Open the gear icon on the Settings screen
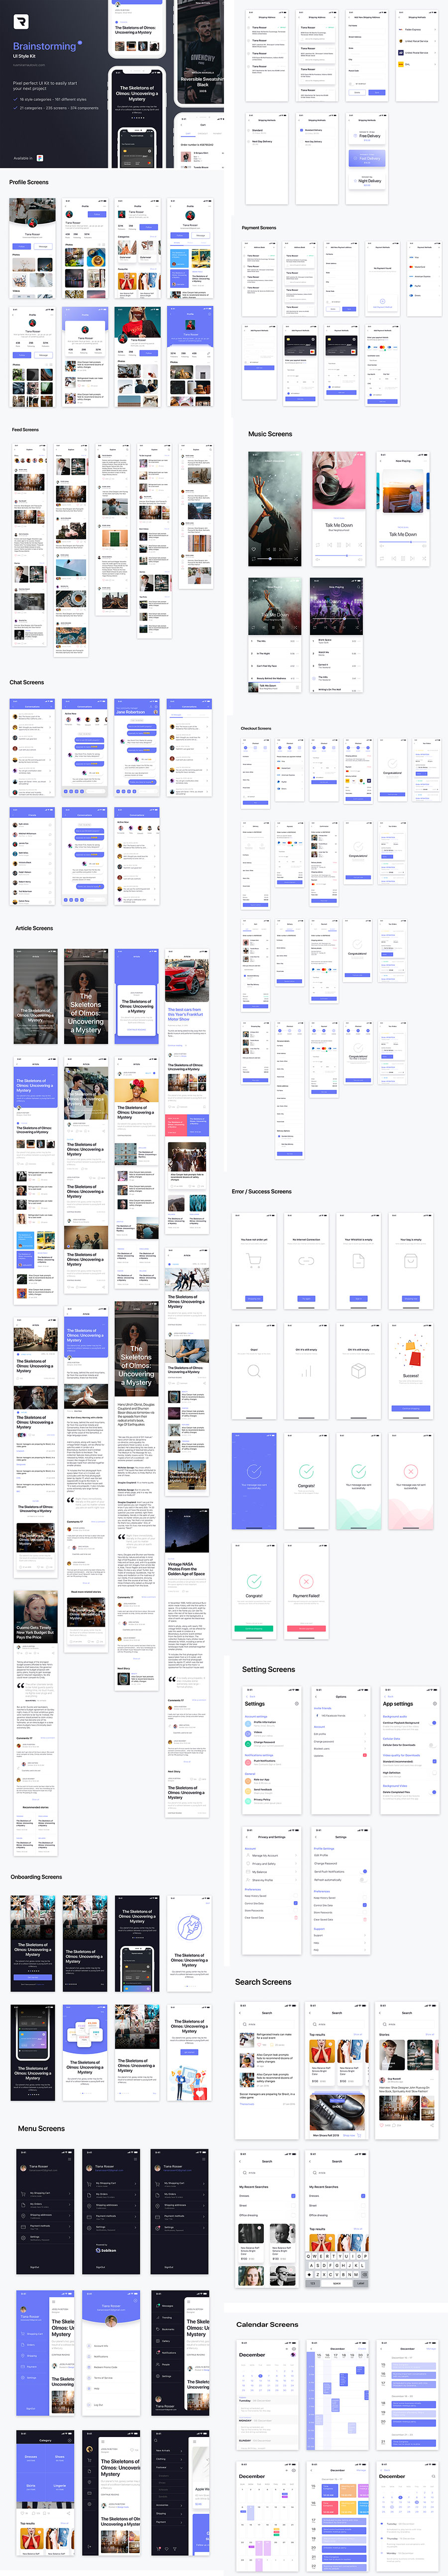 pyautogui.click(x=296, y=1703)
